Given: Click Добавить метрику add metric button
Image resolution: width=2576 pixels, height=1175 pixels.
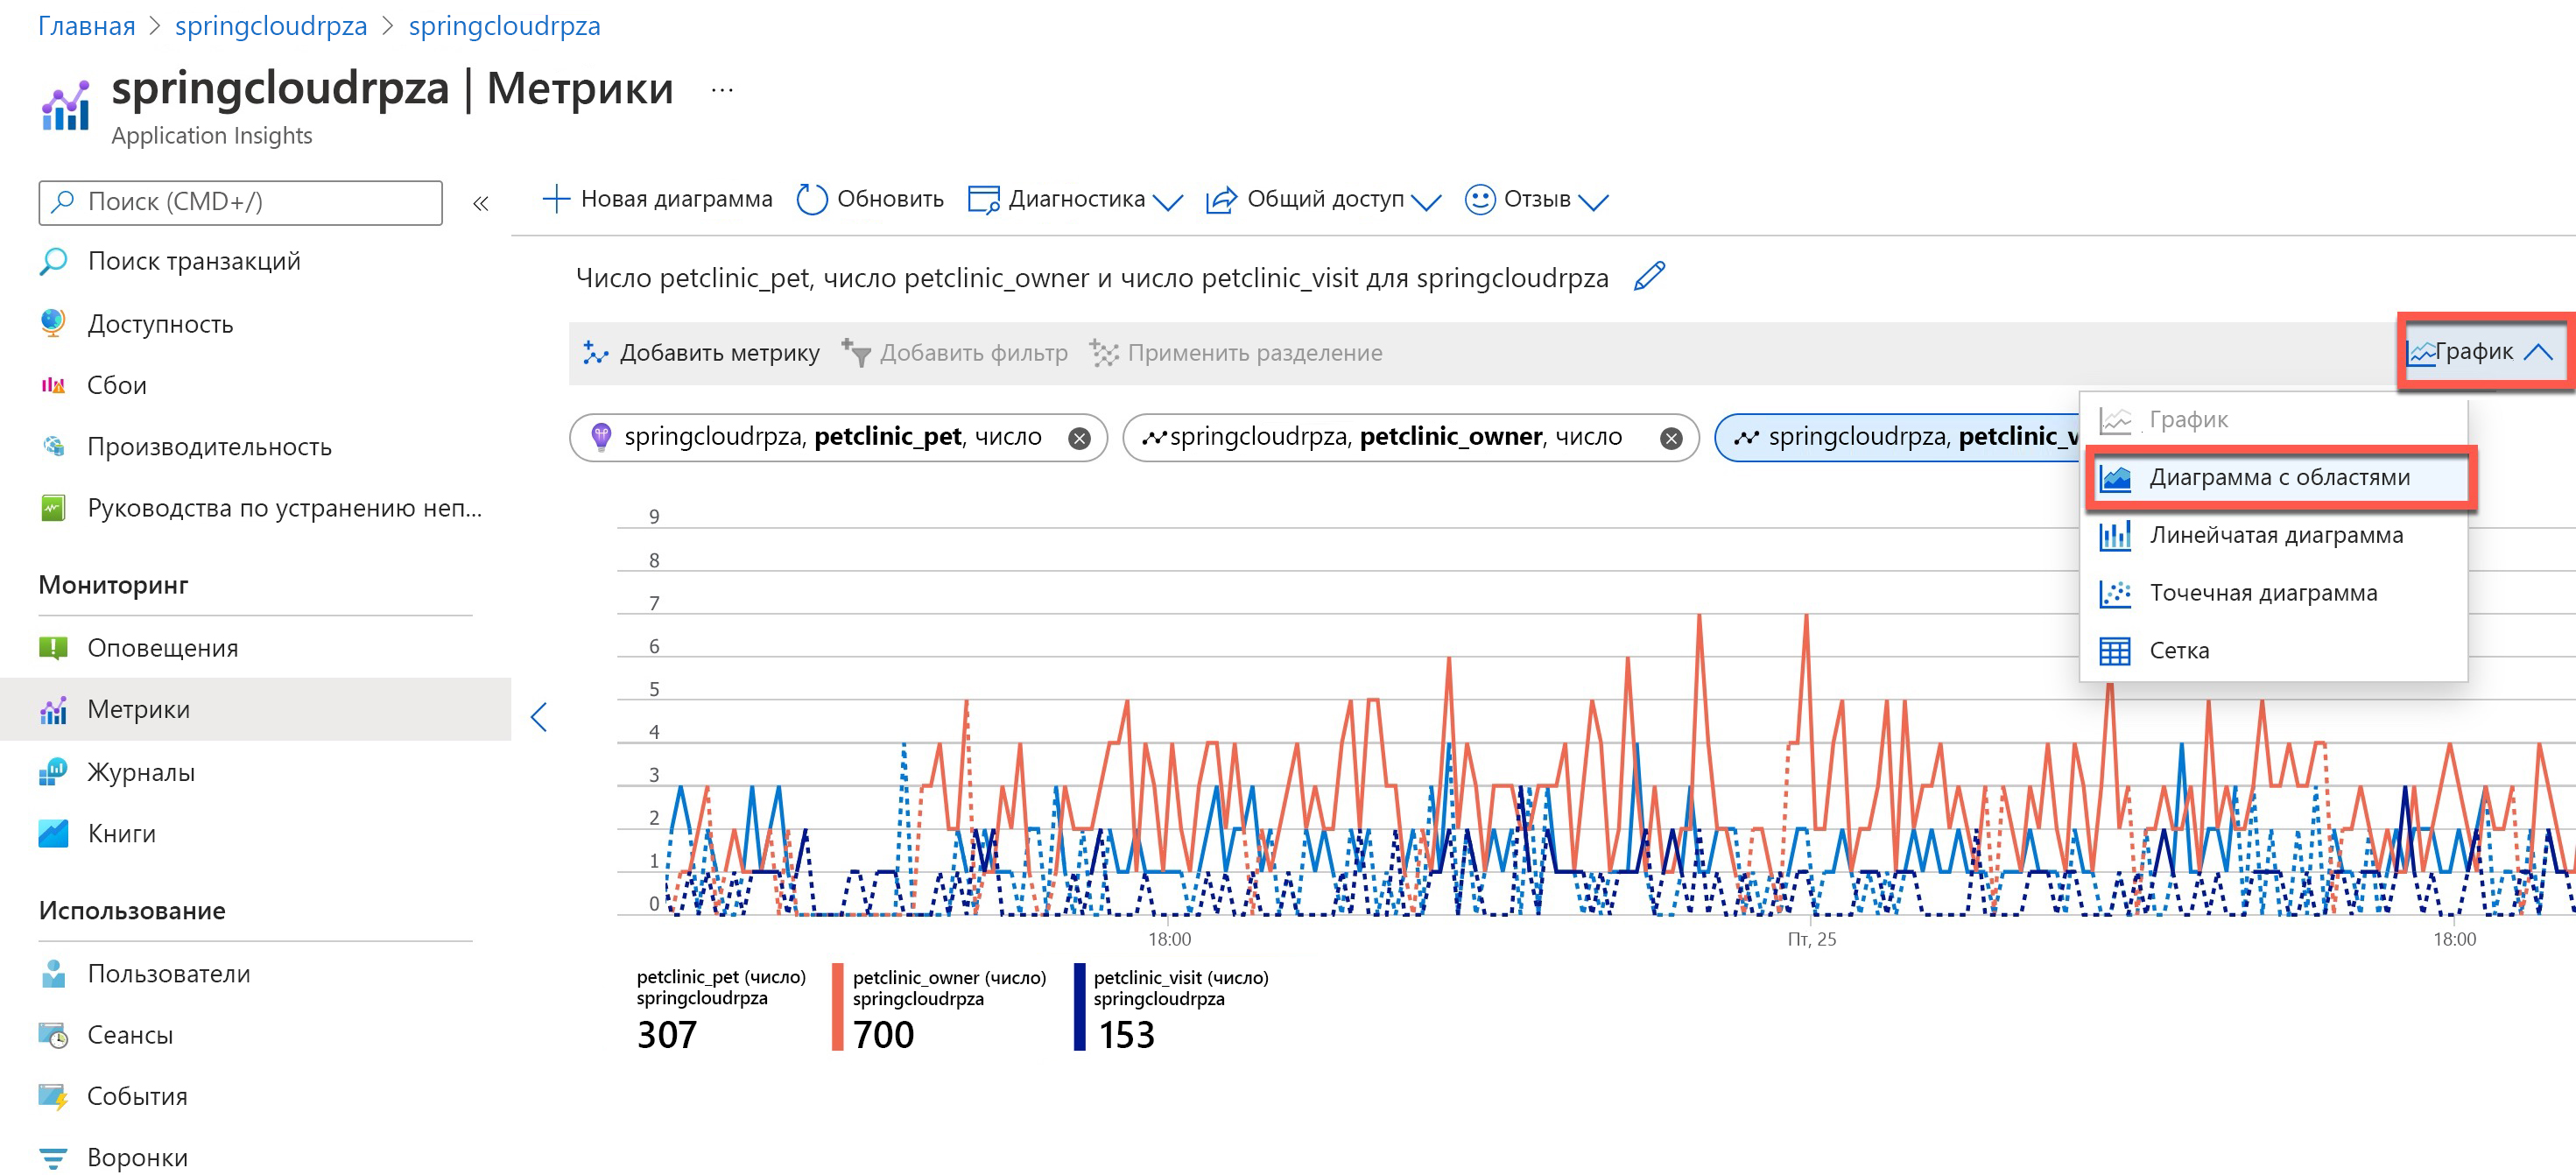Looking at the screenshot, I should tap(701, 353).
